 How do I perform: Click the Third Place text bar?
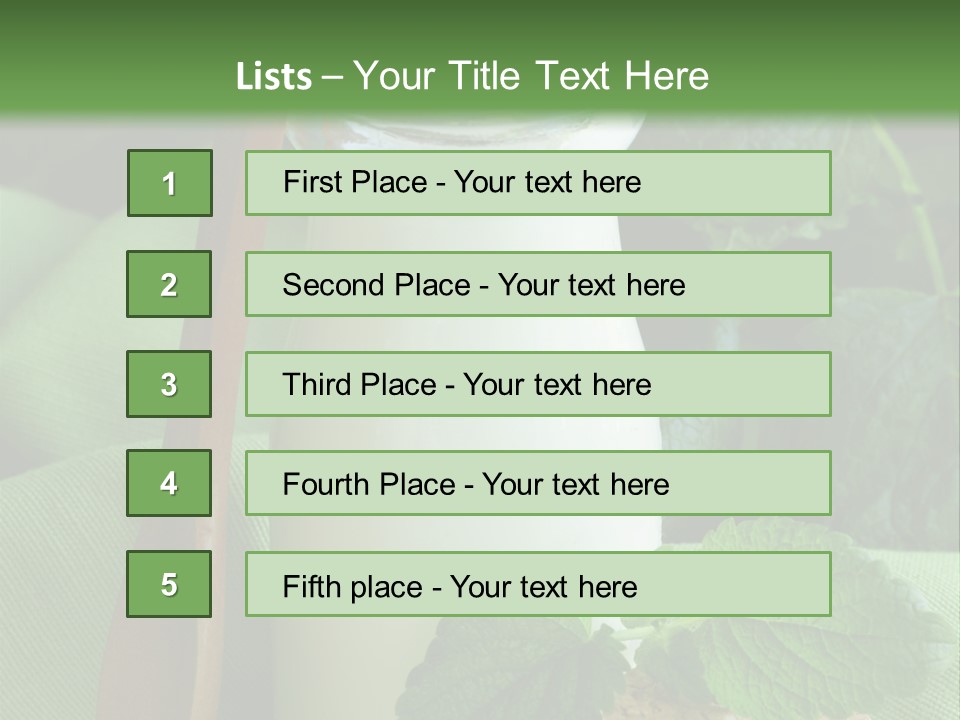tap(538, 384)
